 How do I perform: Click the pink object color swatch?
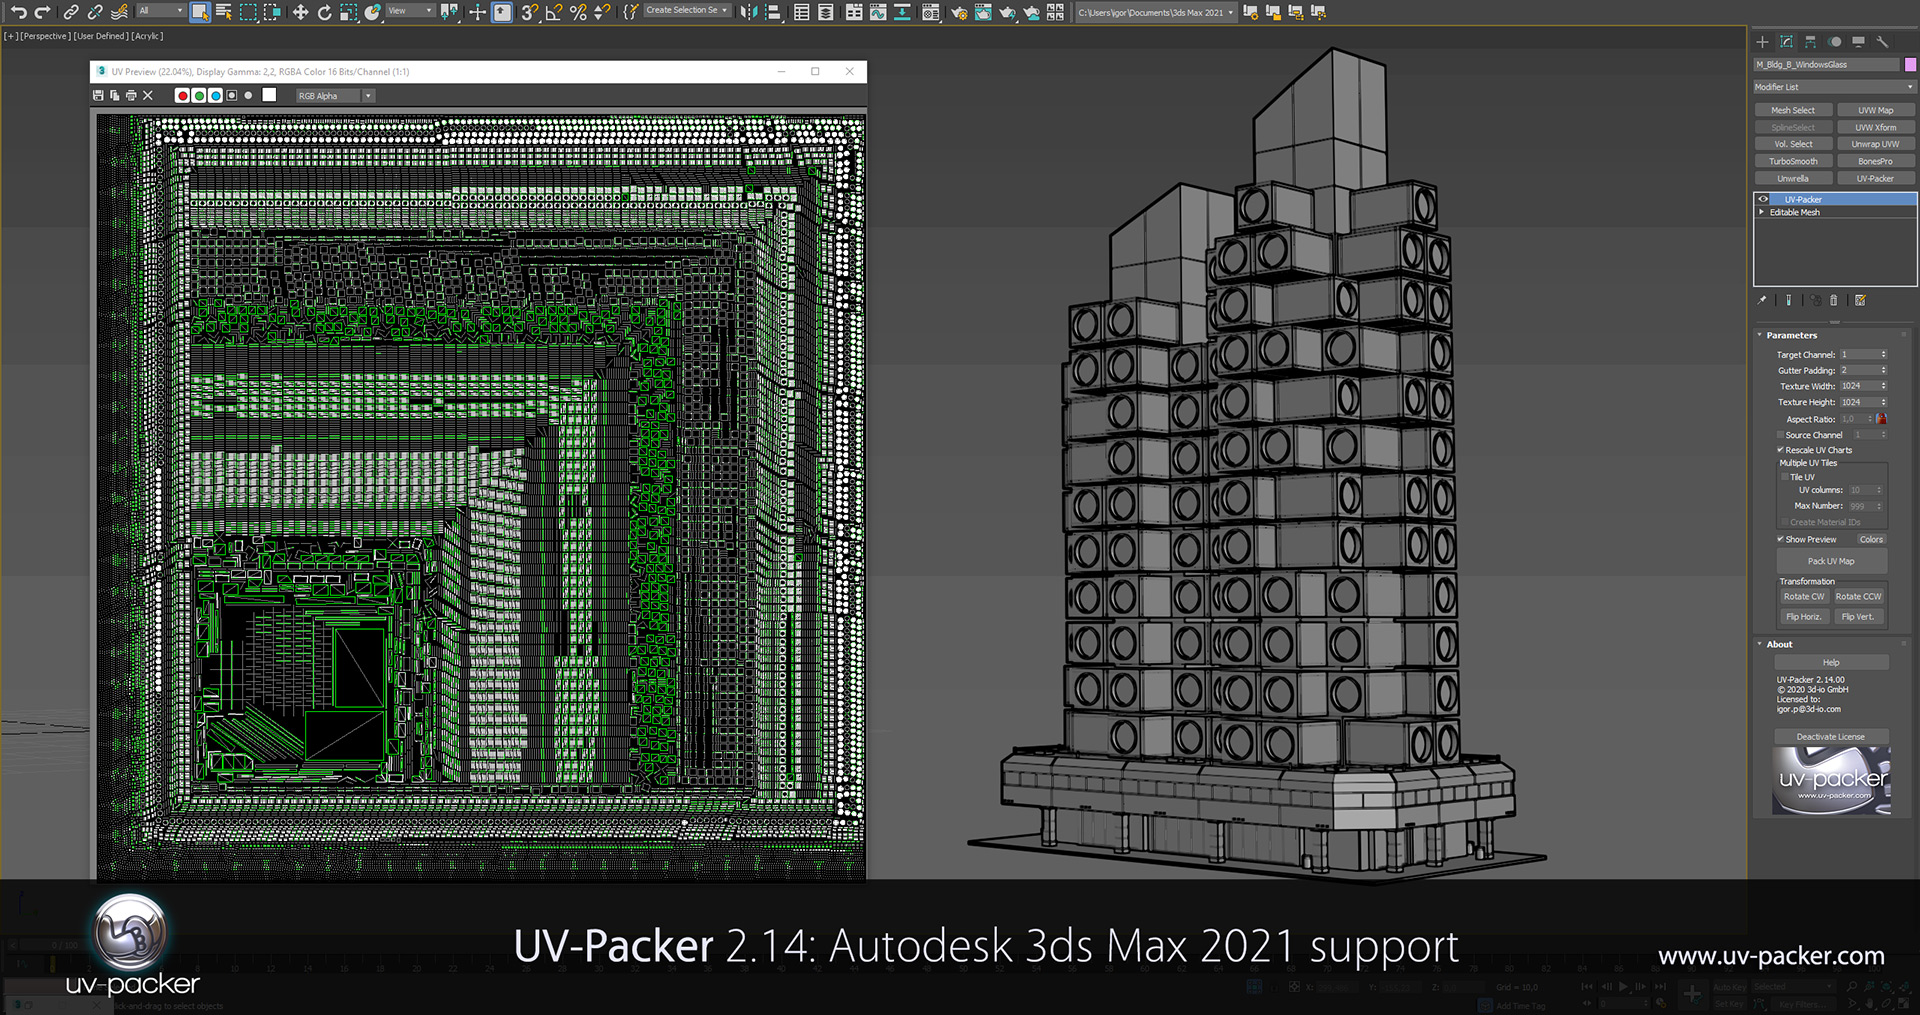click(1910, 65)
